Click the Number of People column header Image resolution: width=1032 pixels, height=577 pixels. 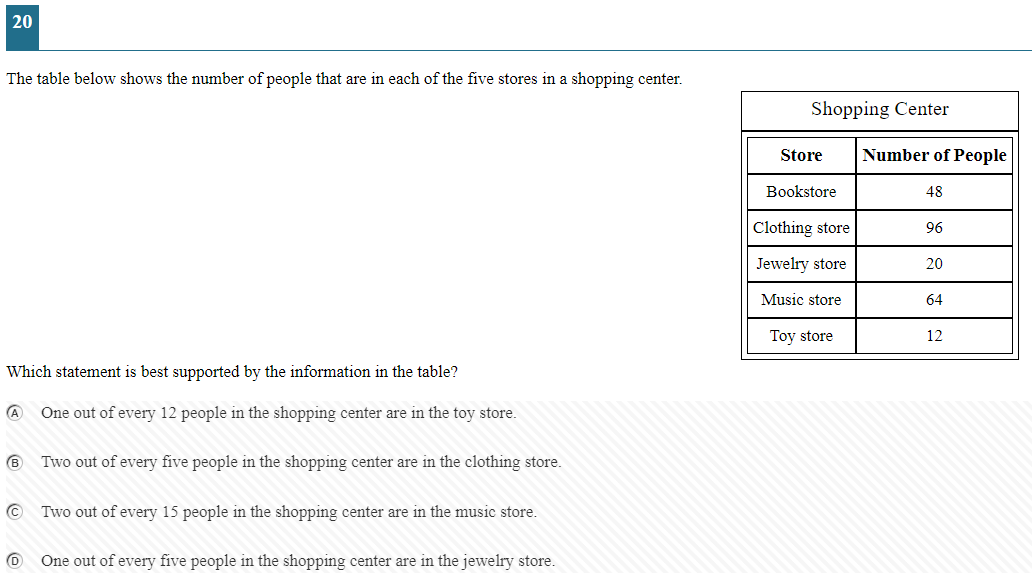point(934,155)
